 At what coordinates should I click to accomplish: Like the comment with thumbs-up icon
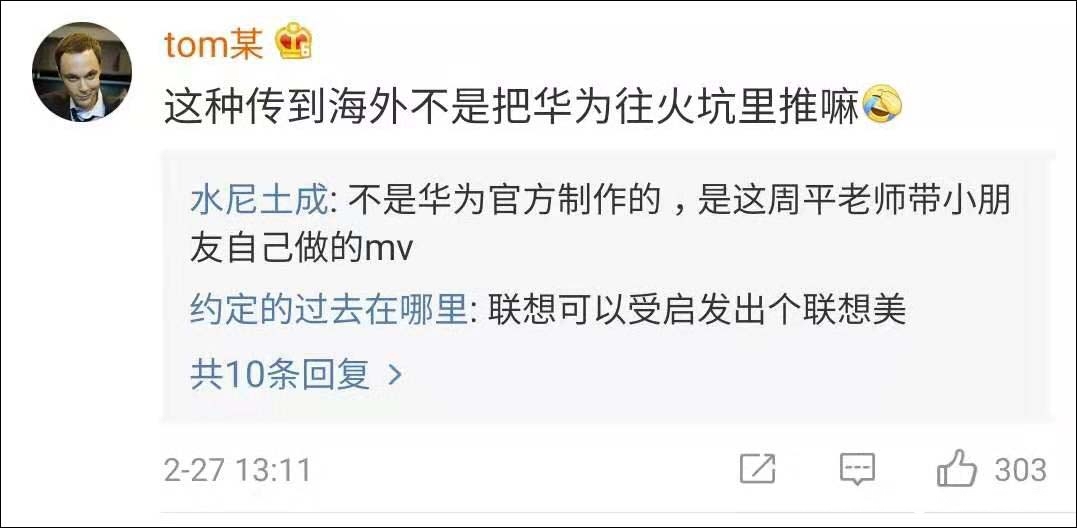coord(957,468)
